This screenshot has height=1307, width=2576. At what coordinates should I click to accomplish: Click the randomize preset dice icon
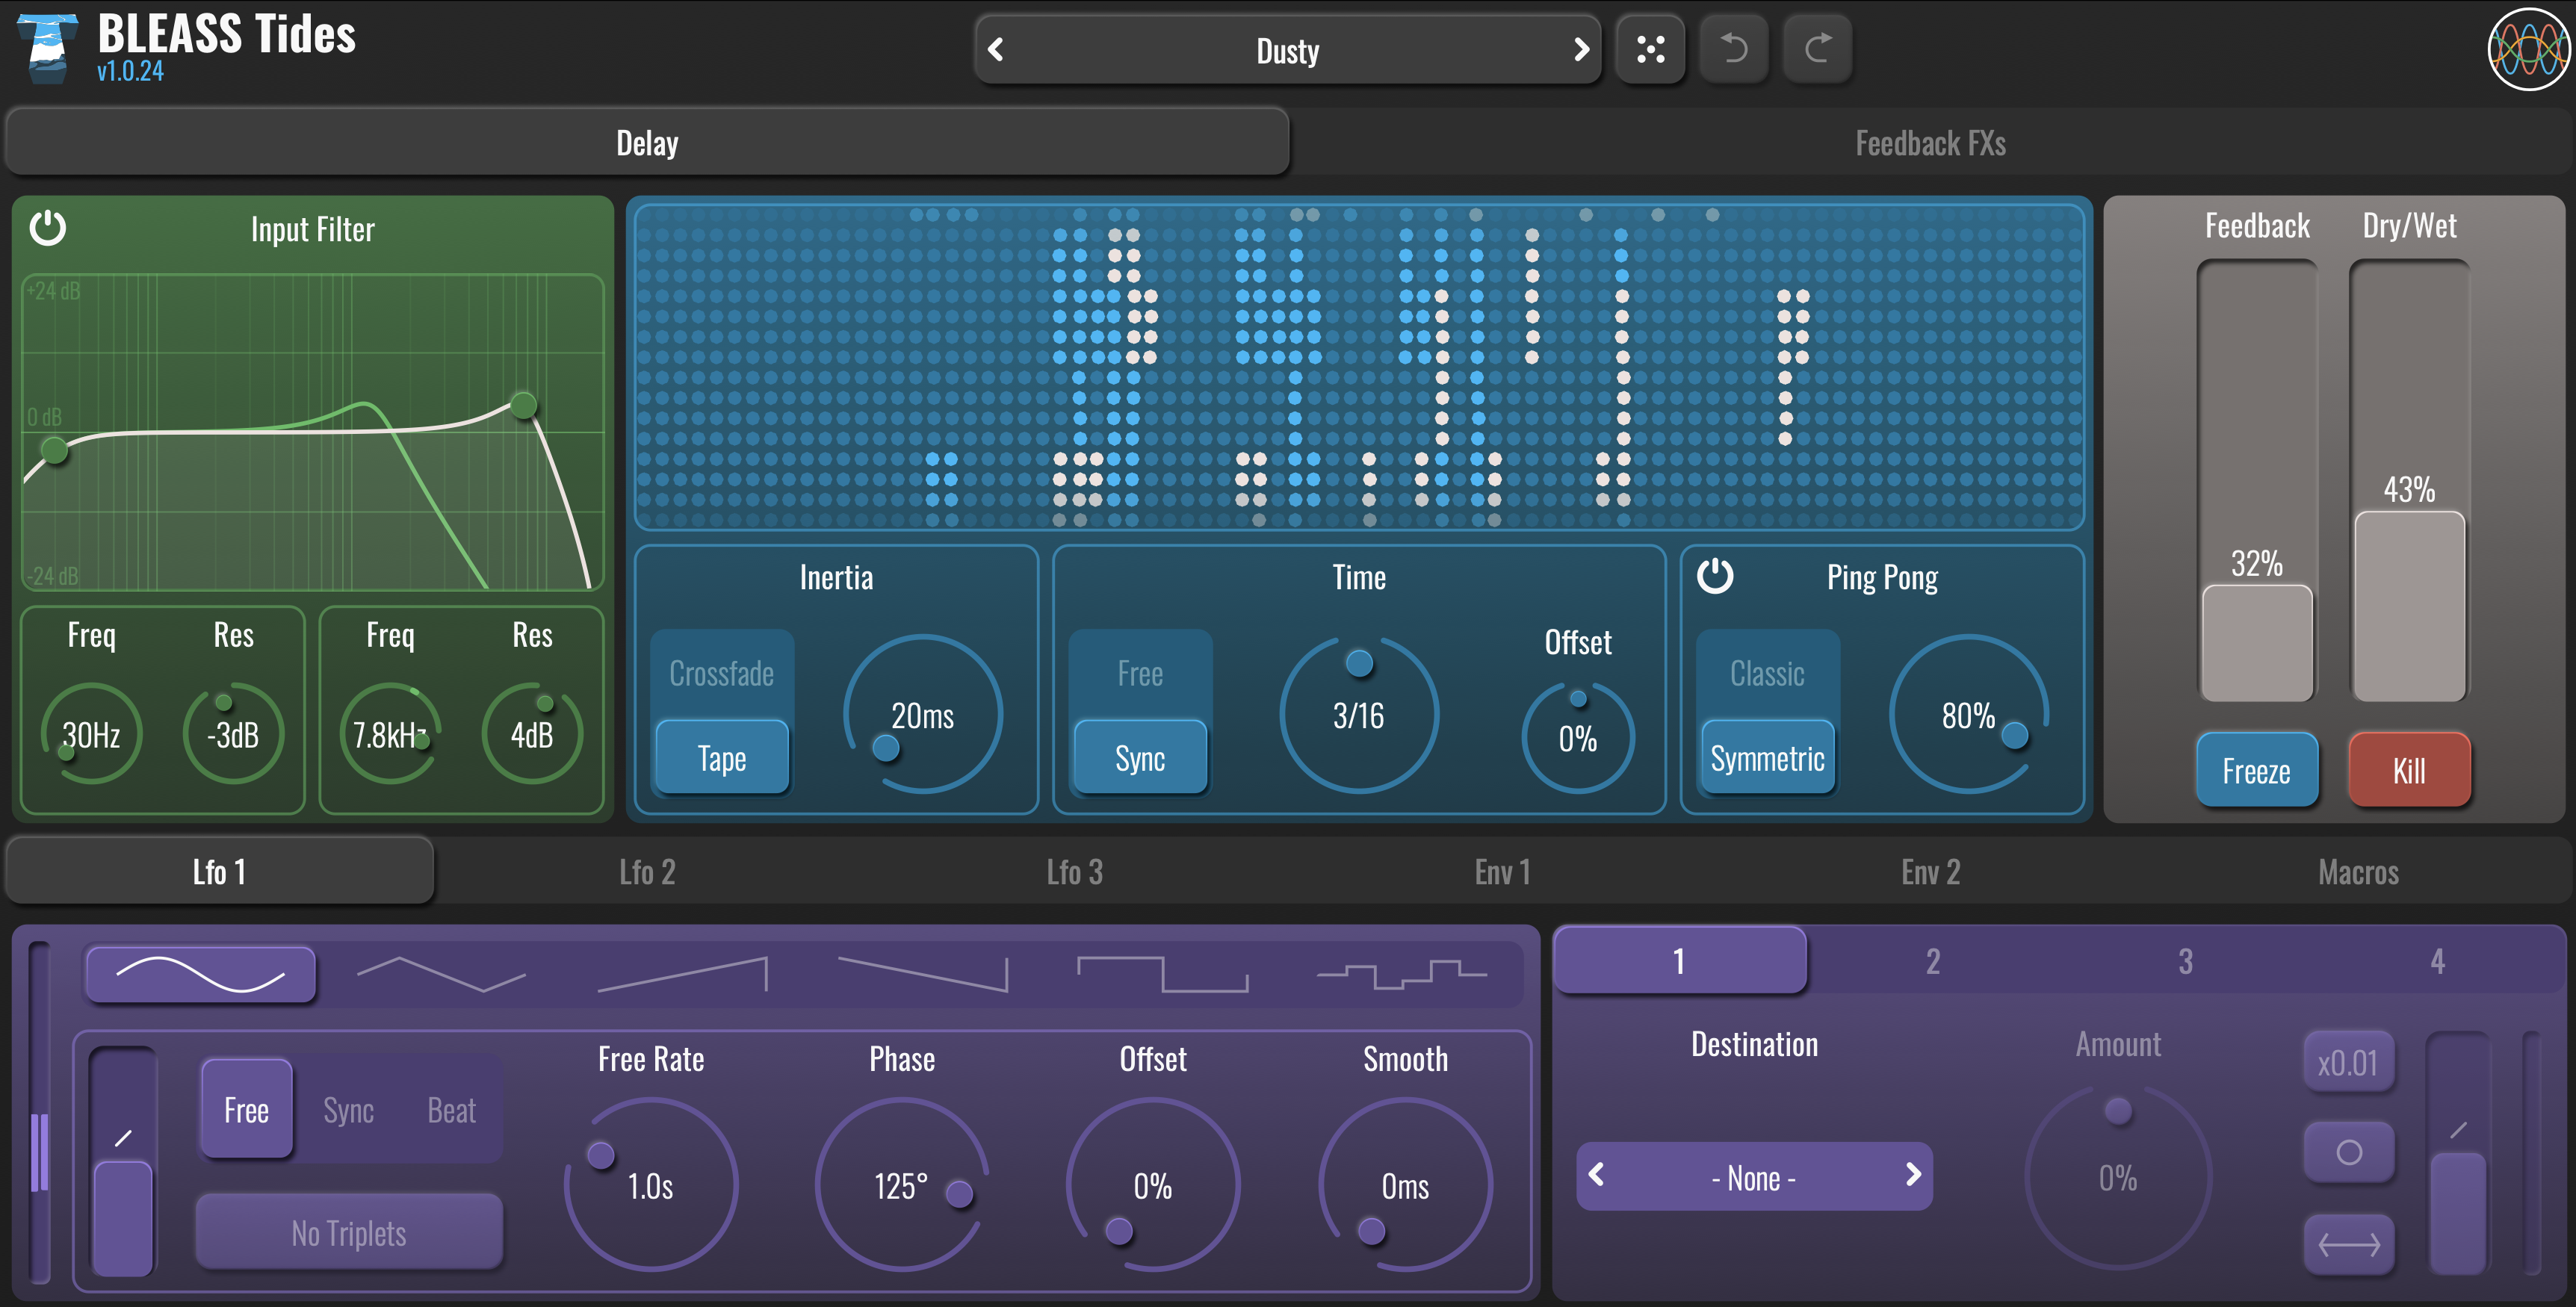[1650, 48]
